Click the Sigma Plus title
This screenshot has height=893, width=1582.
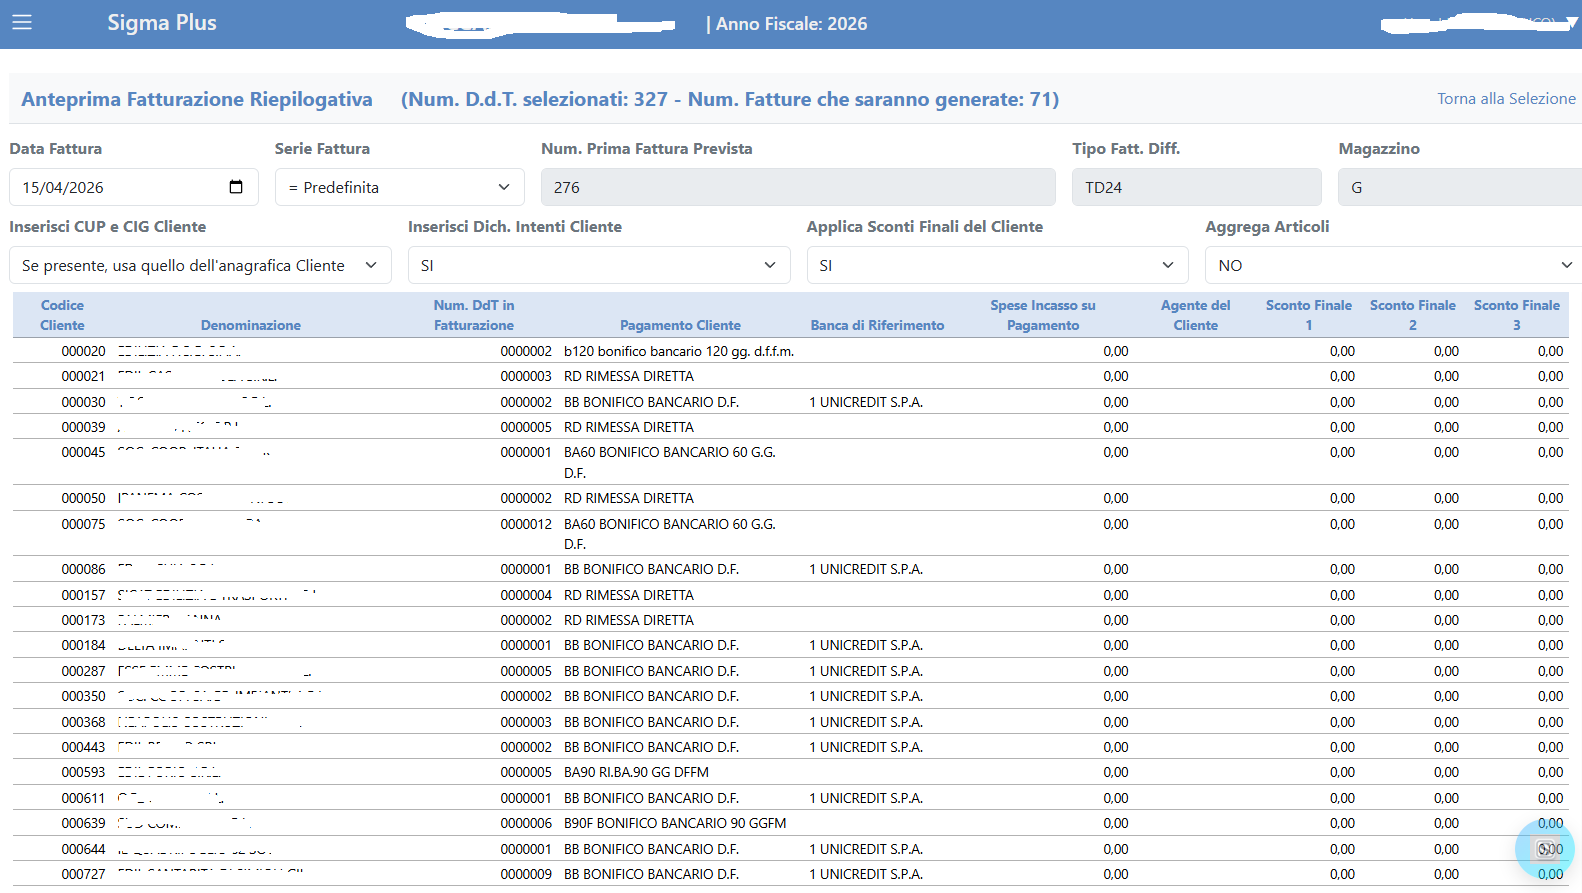point(162,23)
